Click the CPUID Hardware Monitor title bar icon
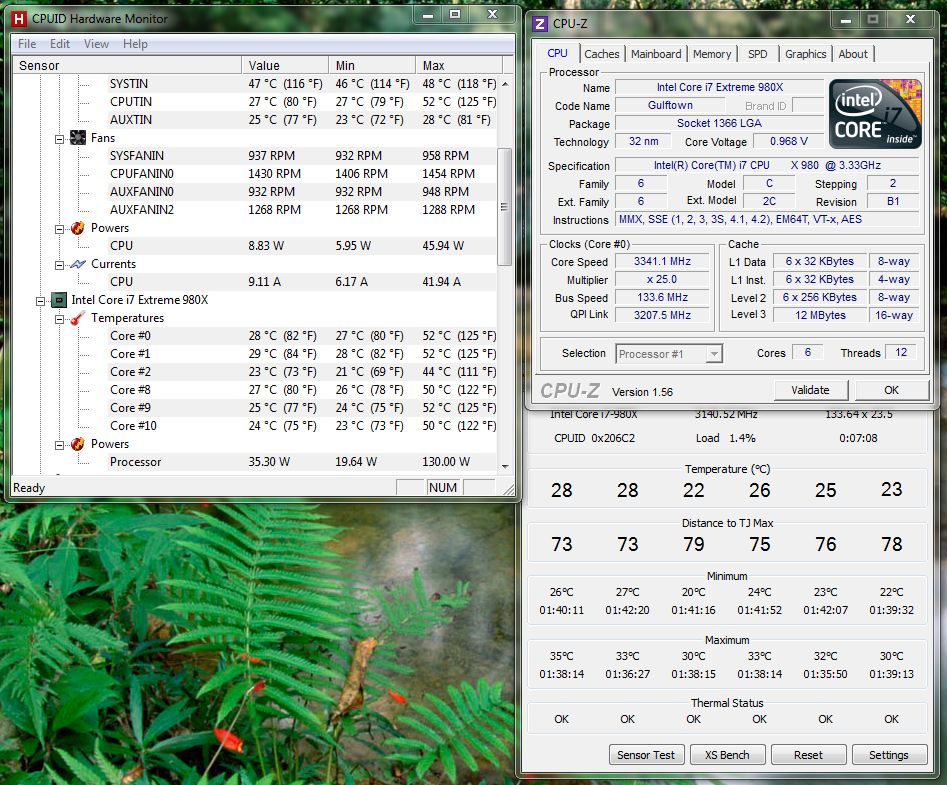 (x=19, y=19)
